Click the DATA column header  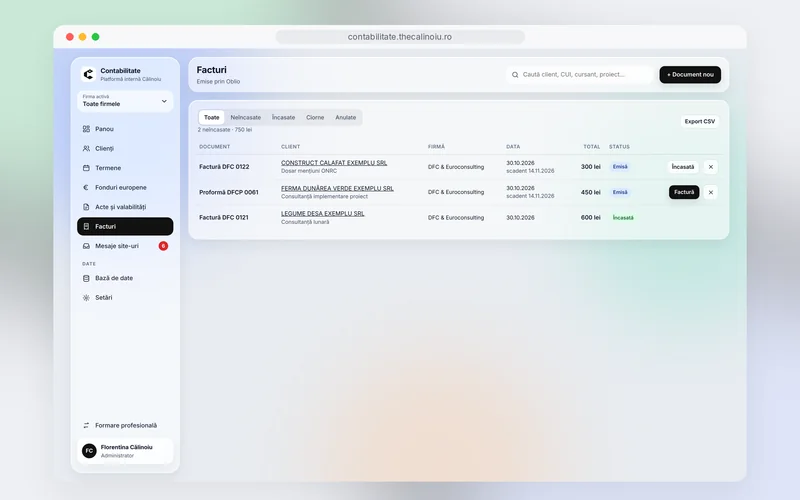point(513,146)
